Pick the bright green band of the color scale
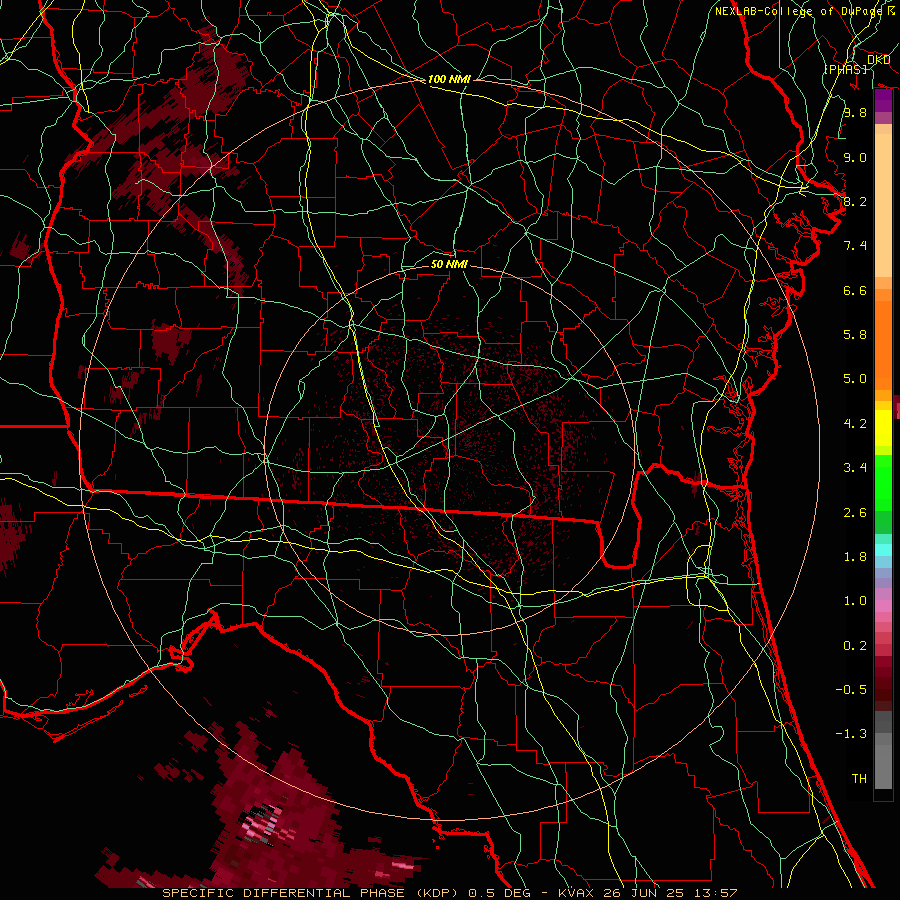The width and height of the screenshot is (900, 900). (x=883, y=483)
